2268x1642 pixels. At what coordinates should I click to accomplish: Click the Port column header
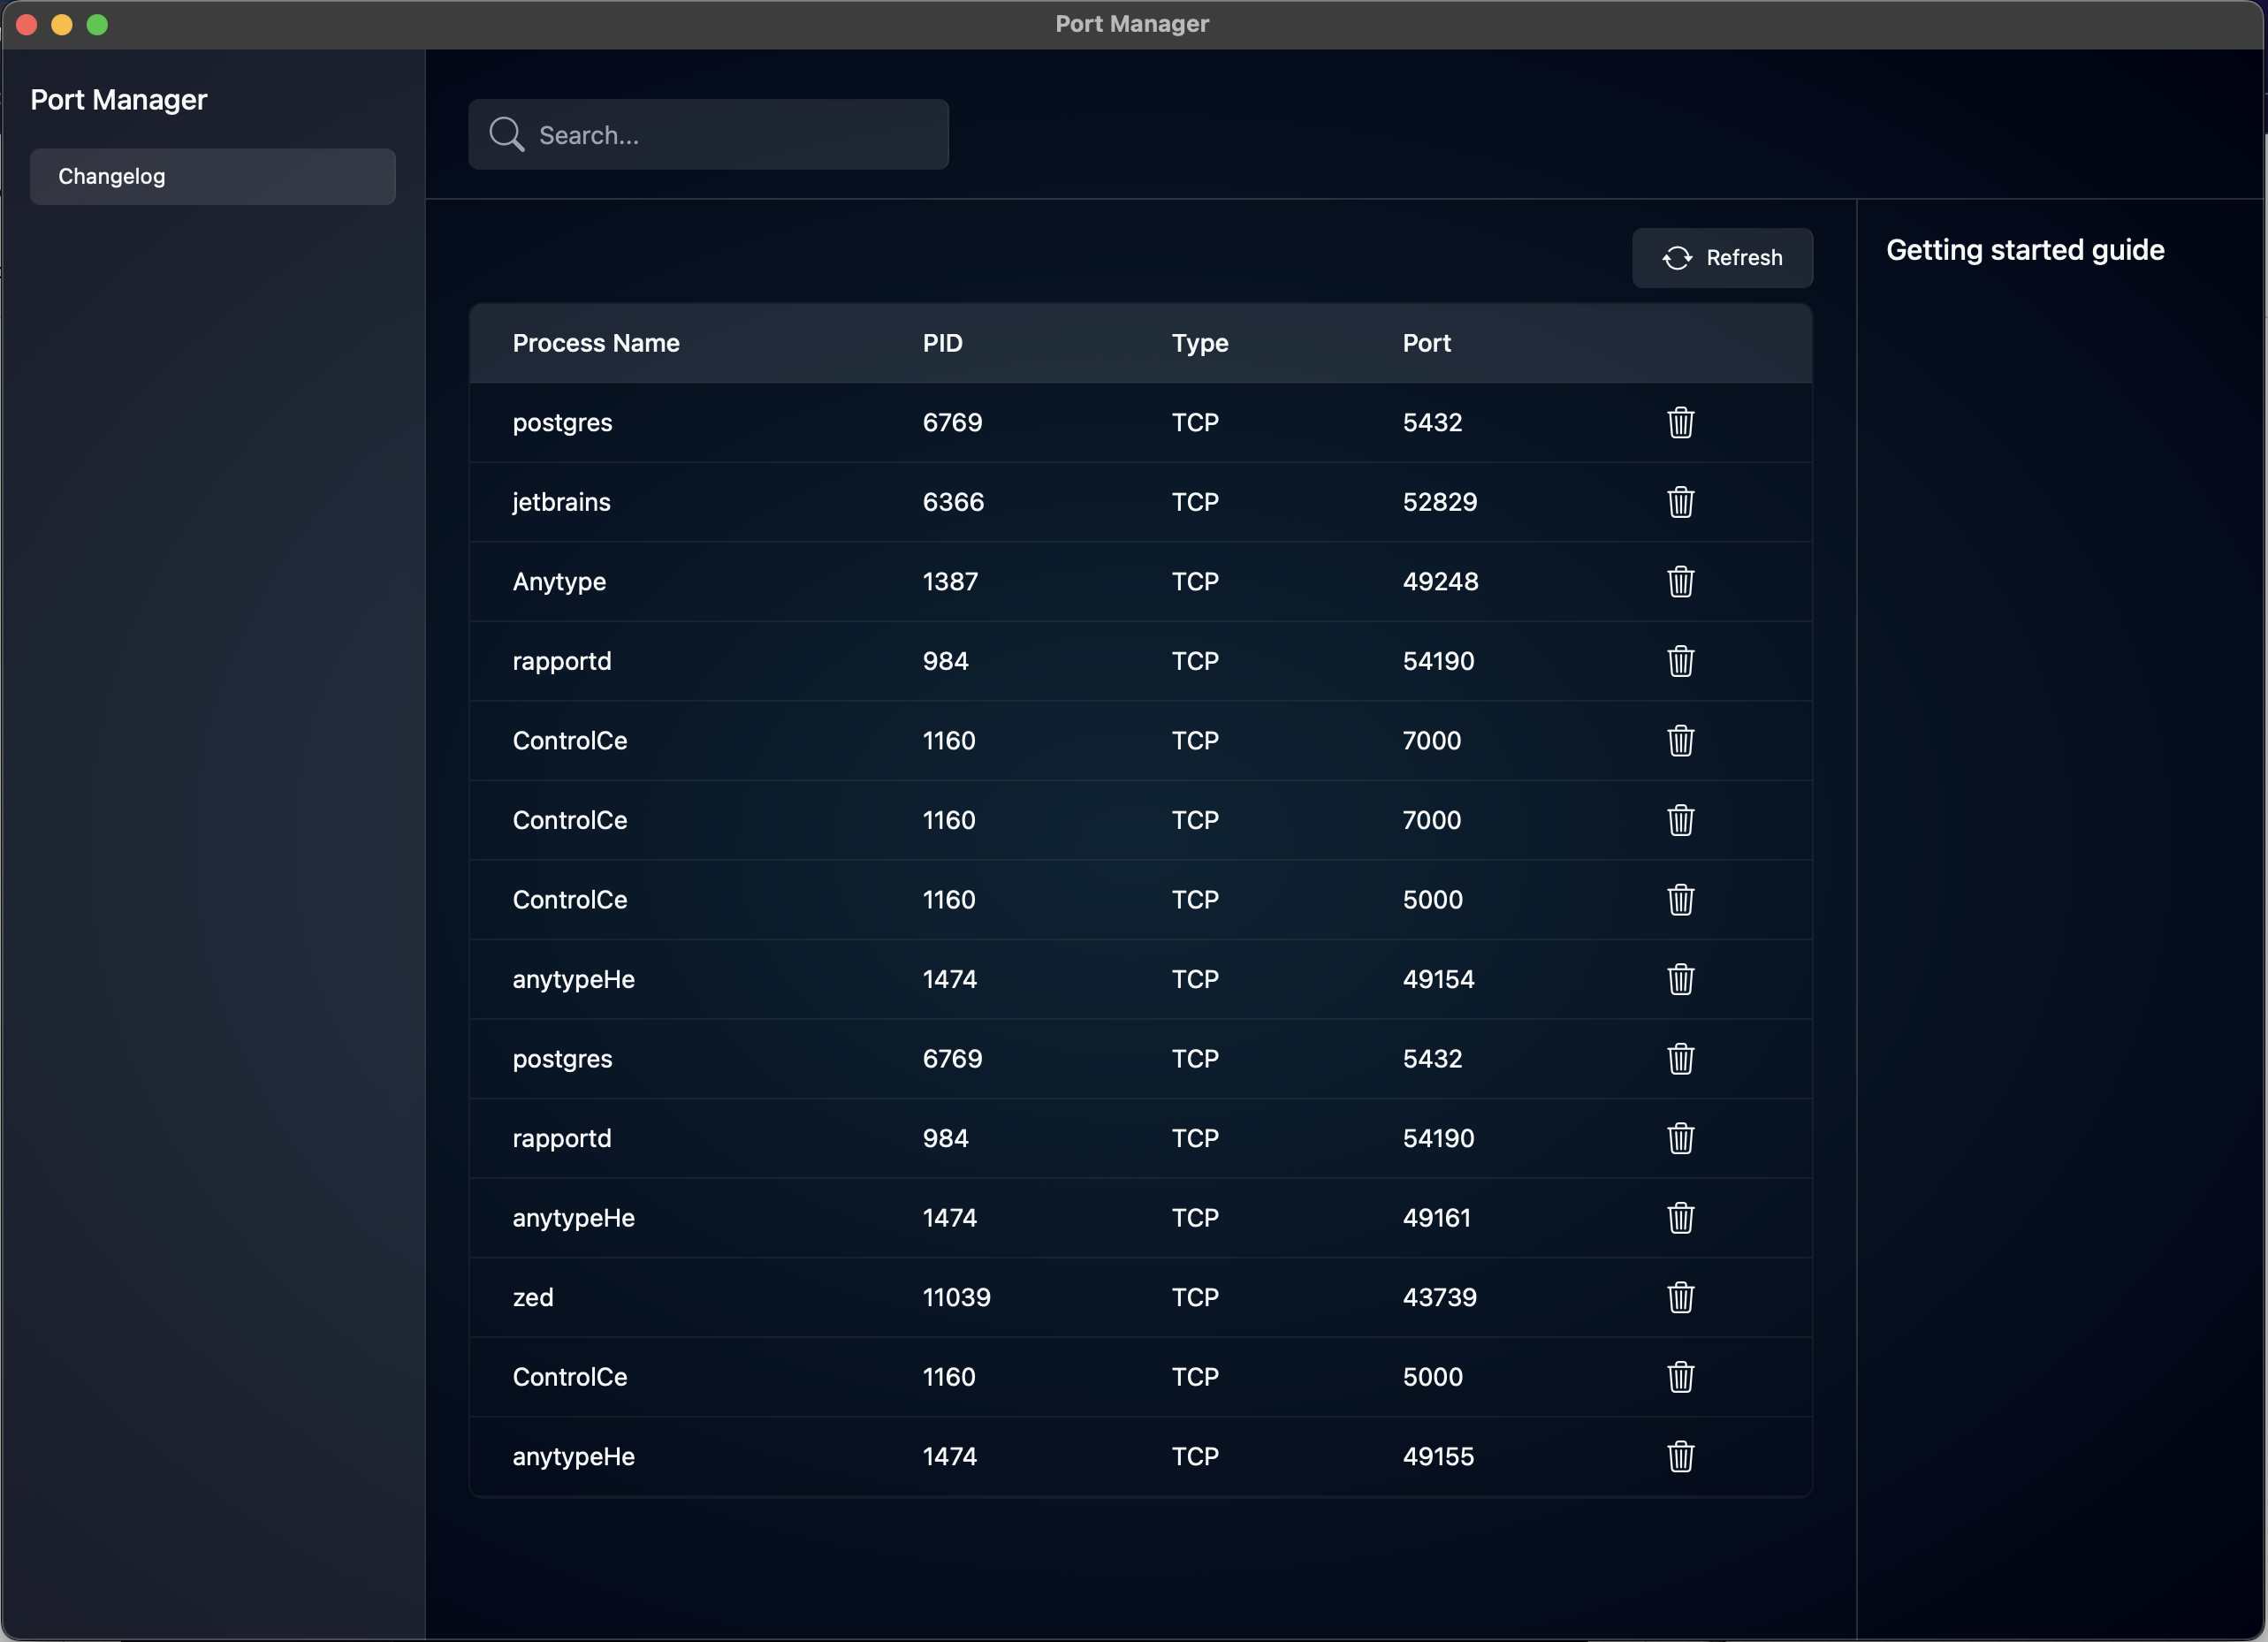[1426, 343]
